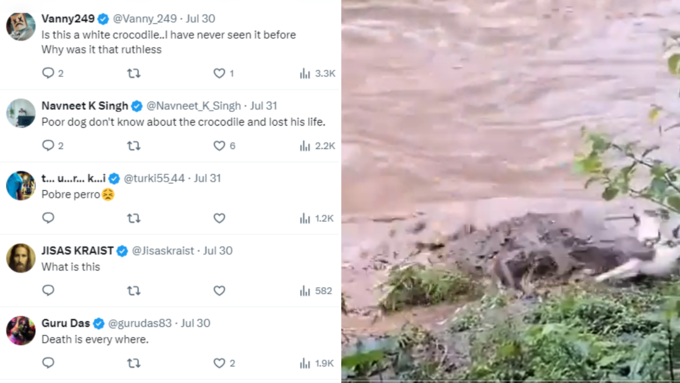Like the 'Pobre perro' tweet

click(x=219, y=218)
